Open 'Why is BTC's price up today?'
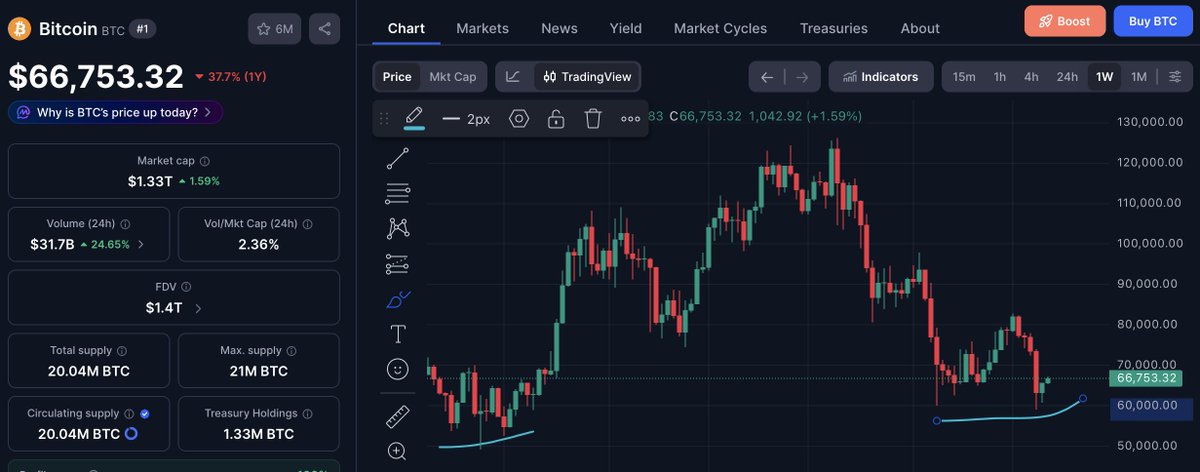Viewport: 1200px width, 472px height. click(115, 112)
